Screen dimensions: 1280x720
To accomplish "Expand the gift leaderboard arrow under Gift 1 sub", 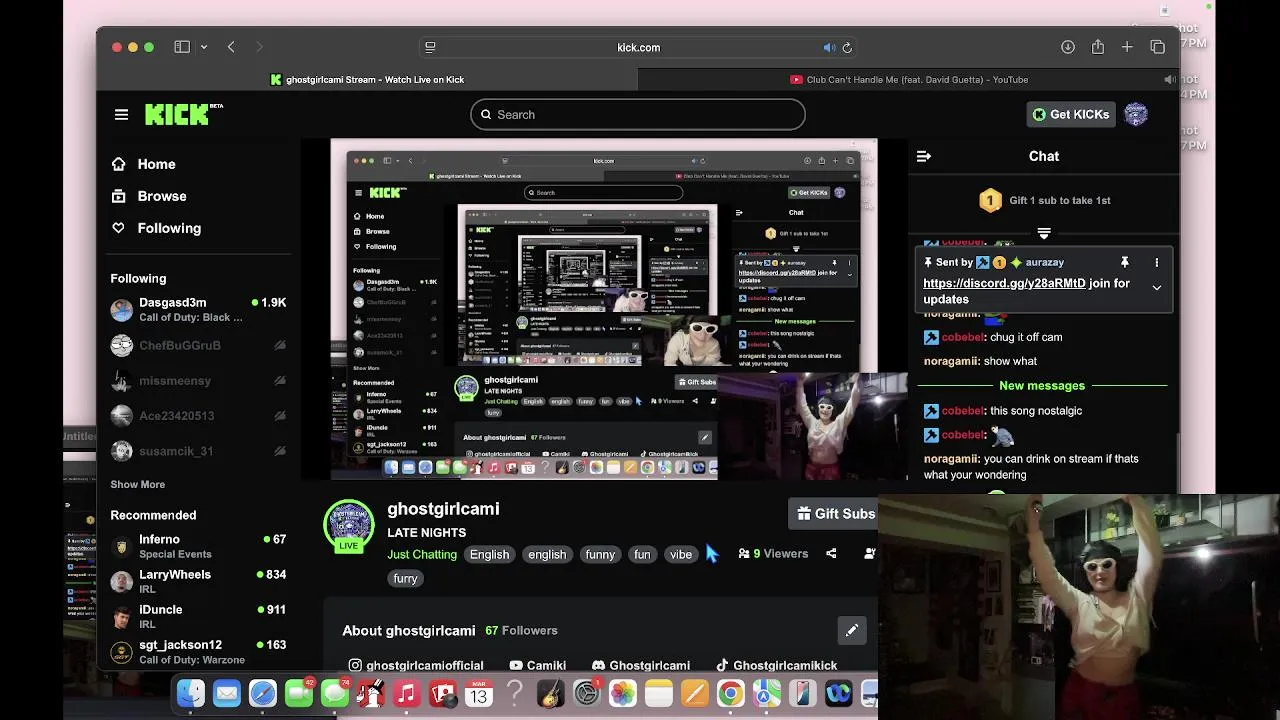I will (x=1044, y=233).
